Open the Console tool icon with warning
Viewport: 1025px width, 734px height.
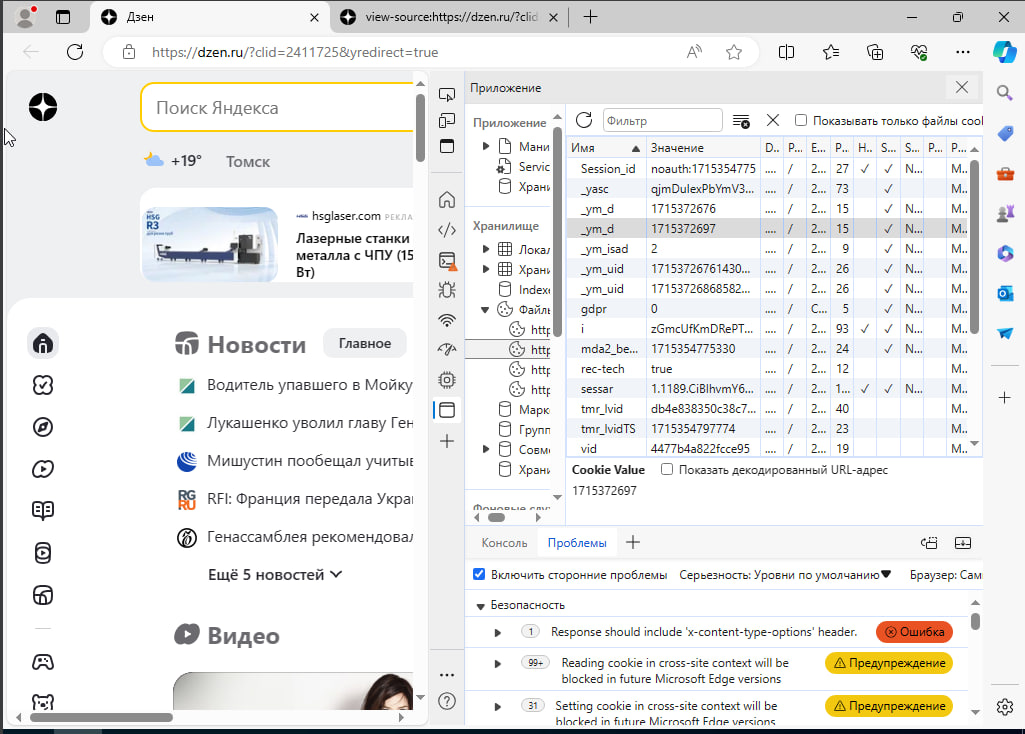447,261
